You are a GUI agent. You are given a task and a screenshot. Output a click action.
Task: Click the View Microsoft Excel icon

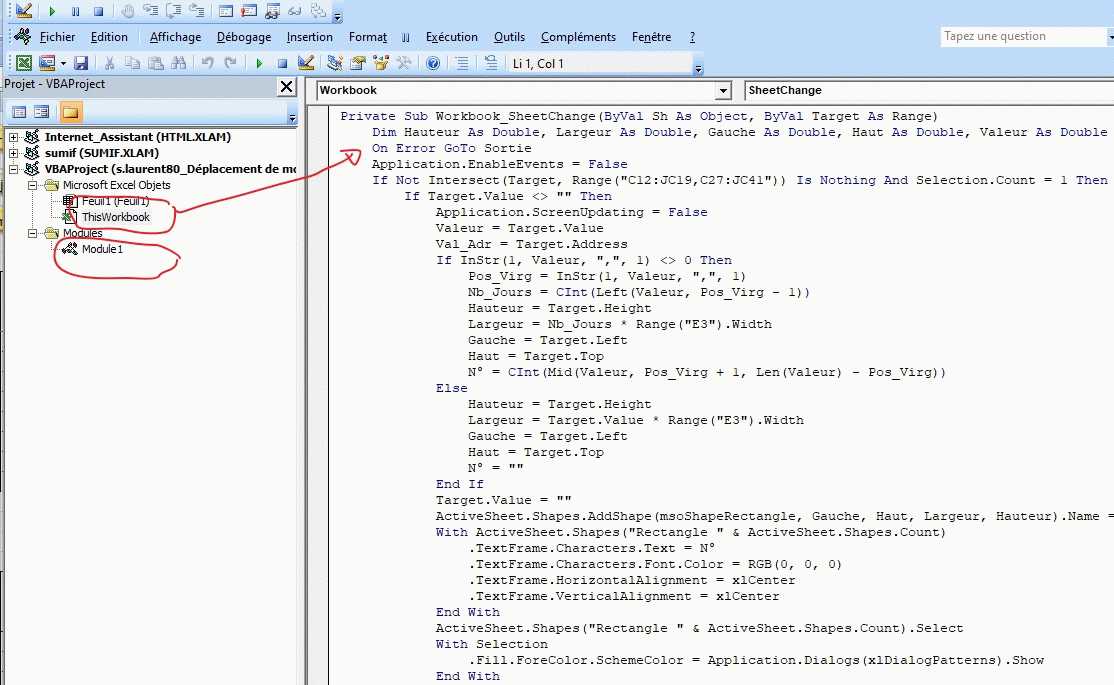click(22, 63)
